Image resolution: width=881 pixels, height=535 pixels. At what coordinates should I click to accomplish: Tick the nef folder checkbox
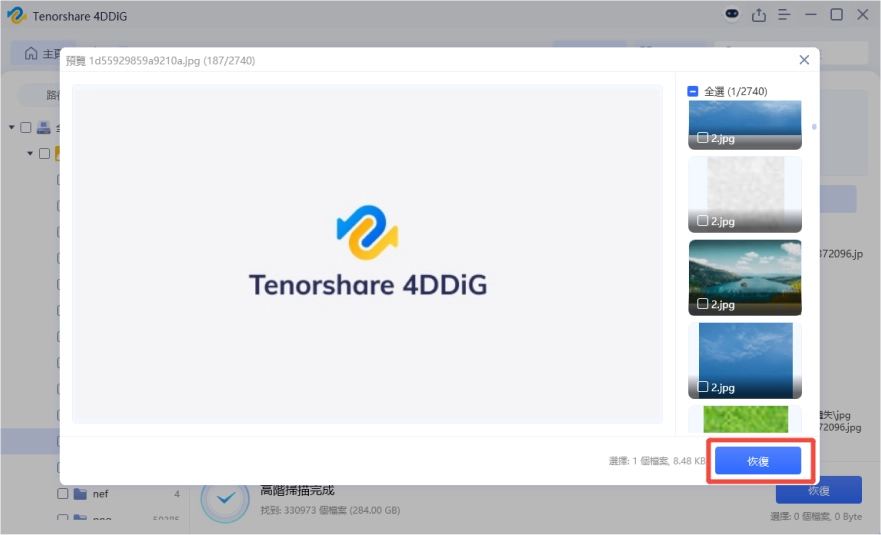(x=62, y=494)
